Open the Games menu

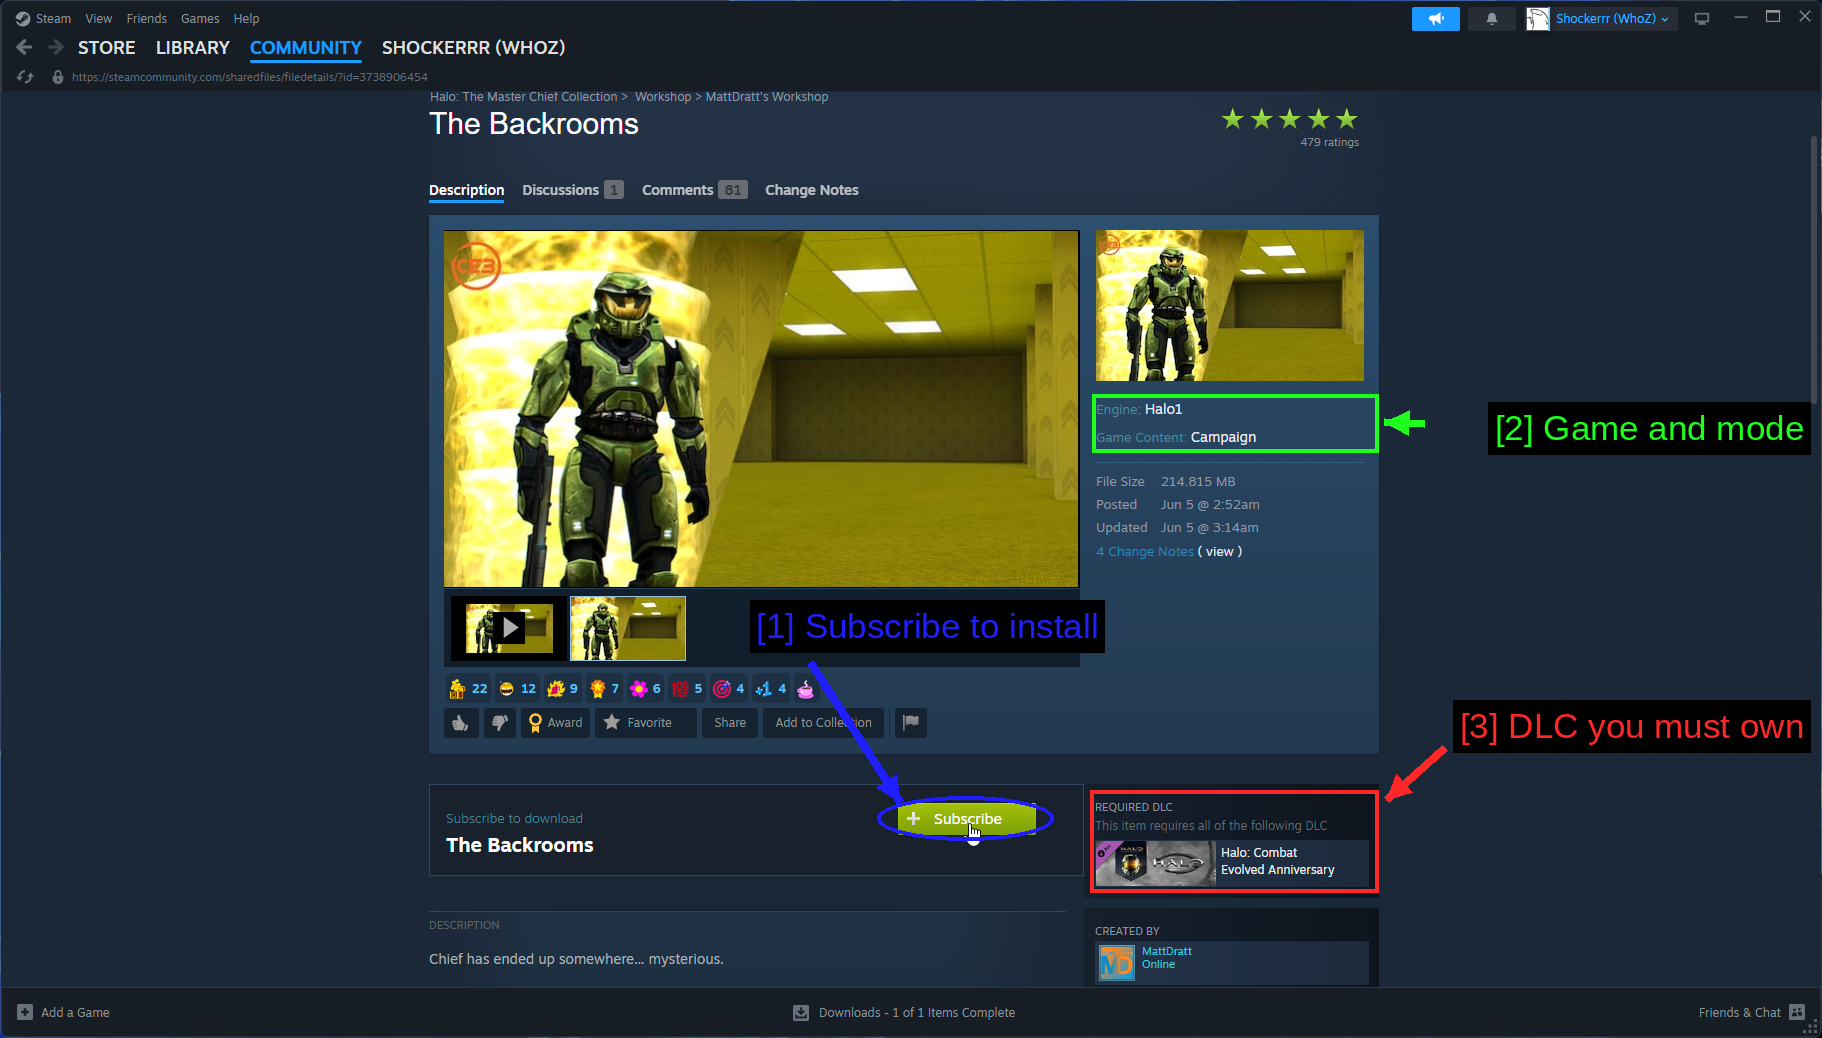click(200, 19)
